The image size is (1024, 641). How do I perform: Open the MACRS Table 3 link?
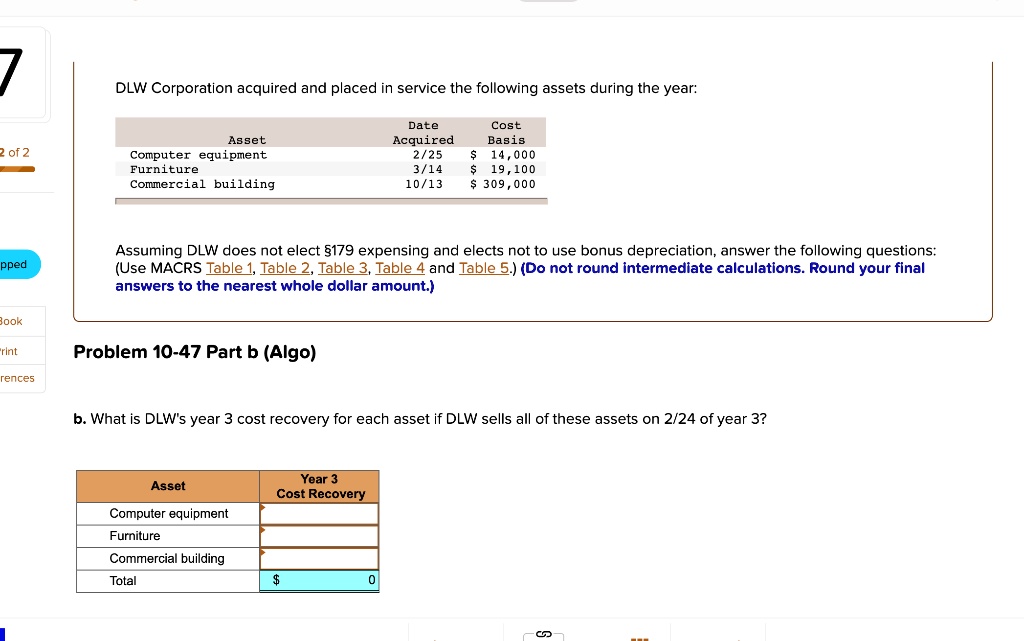coord(343,268)
